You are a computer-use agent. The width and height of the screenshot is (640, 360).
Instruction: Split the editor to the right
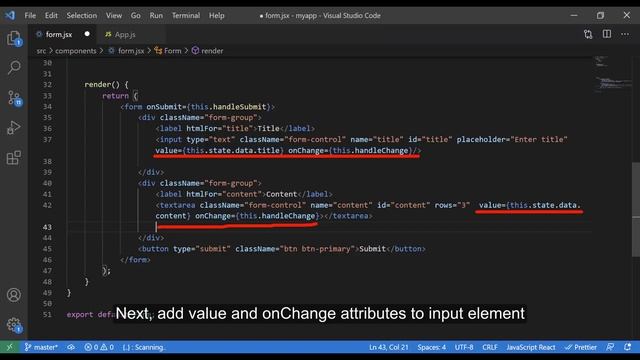[607, 34]
